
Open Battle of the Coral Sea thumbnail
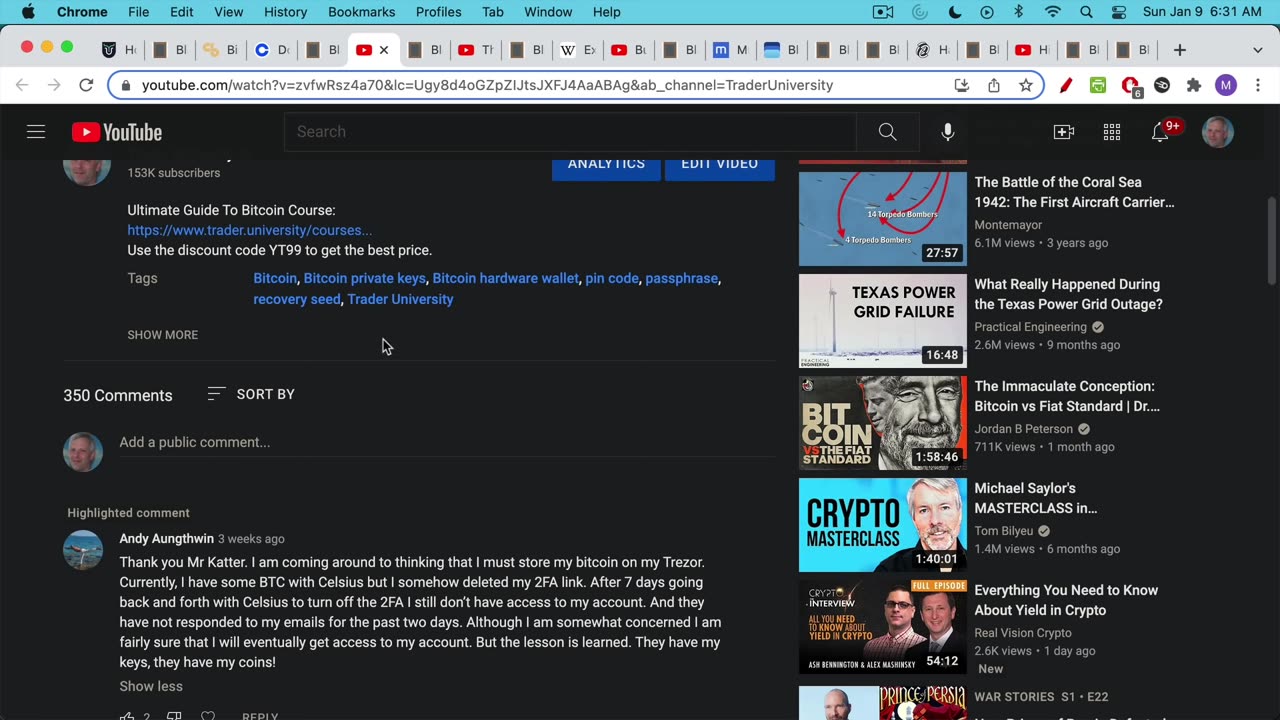883,218
